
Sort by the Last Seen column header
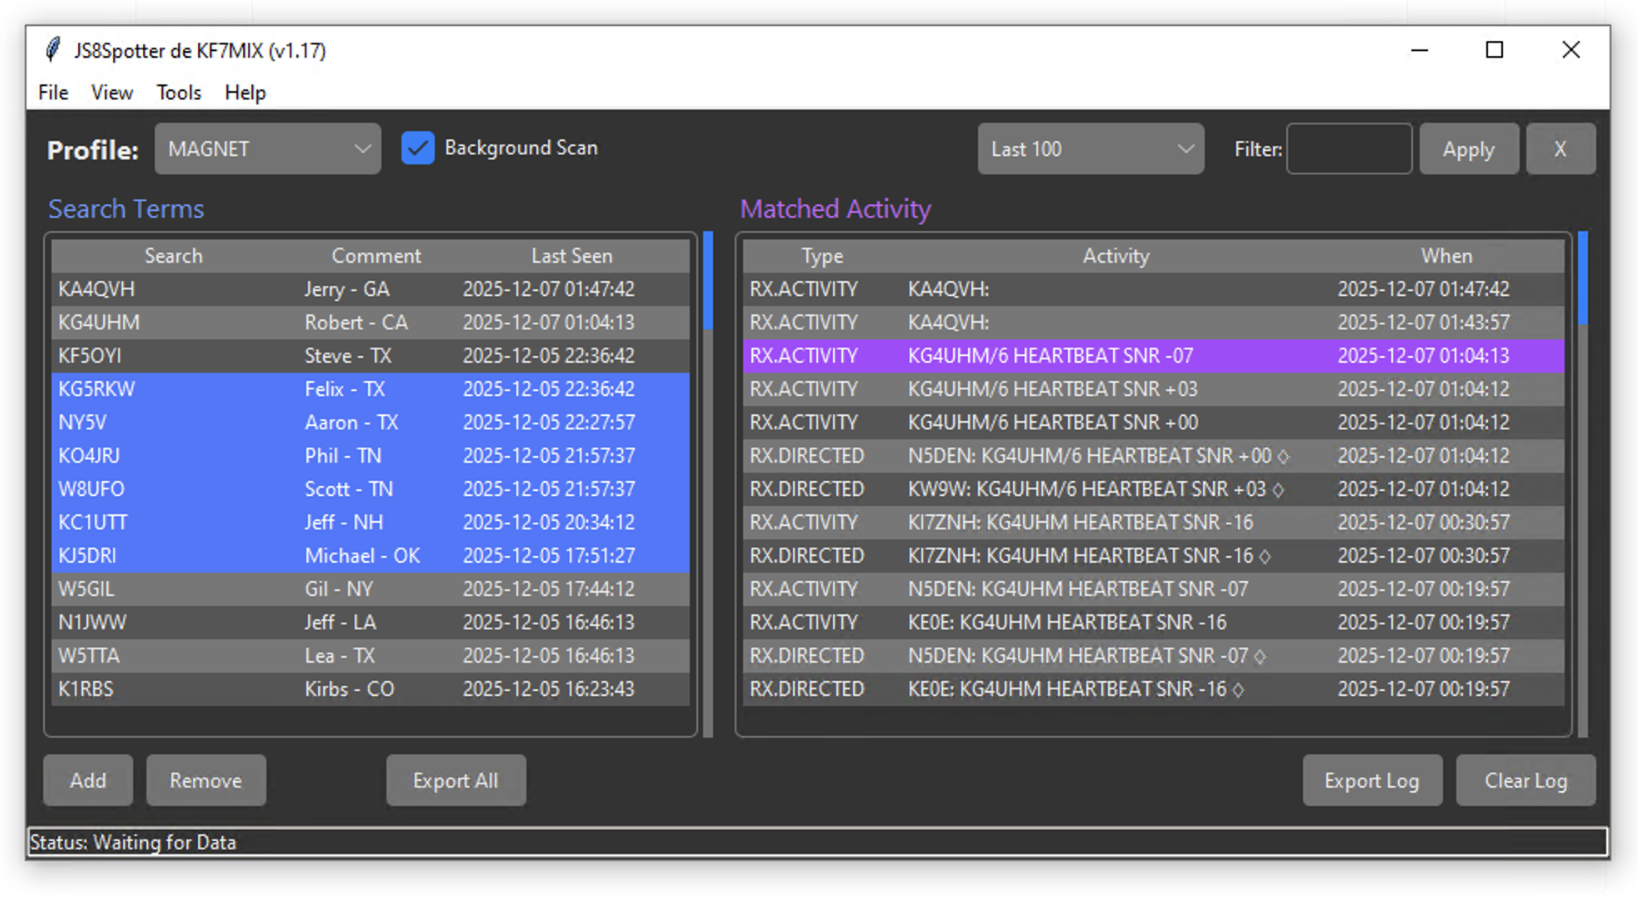point(571,256)
